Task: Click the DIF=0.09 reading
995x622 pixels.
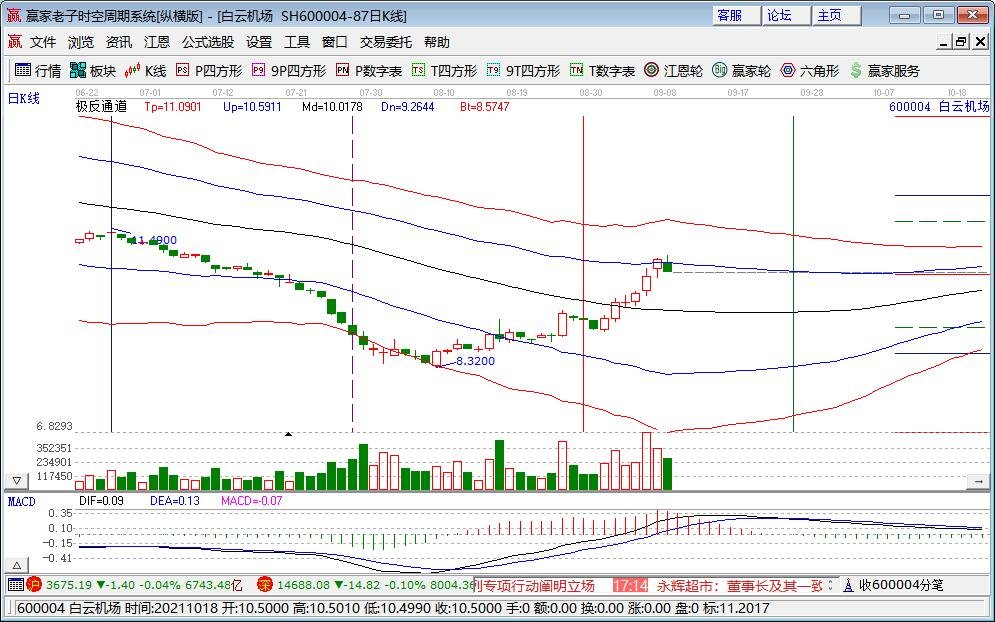Action: (x=102, y=501)
